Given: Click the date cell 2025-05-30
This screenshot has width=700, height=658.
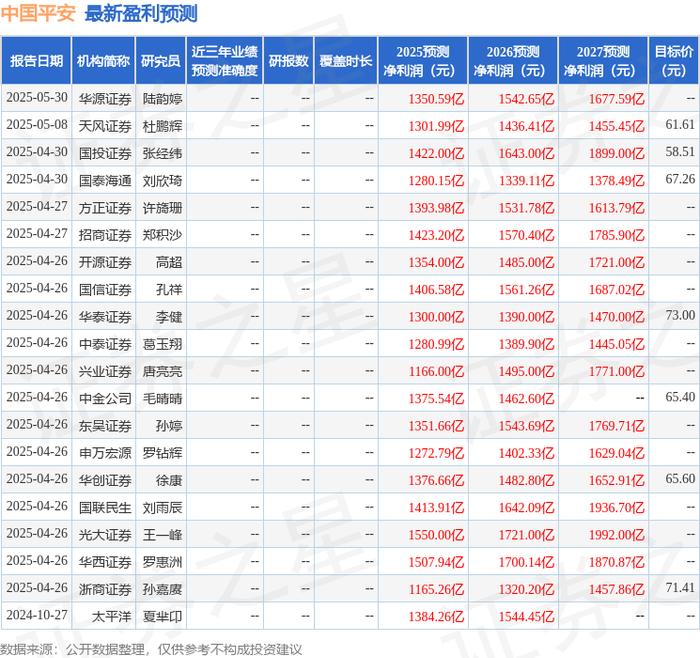Looking at the screenshot, I should [37, 98].
